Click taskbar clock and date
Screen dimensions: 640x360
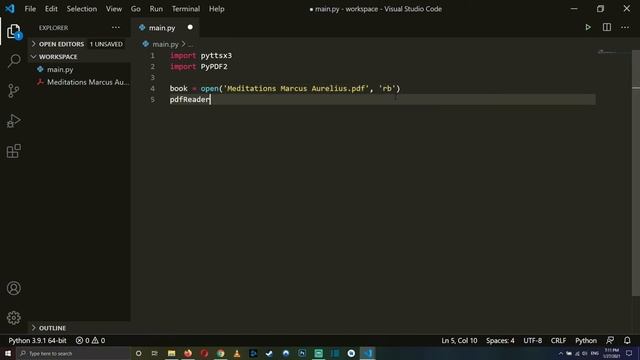pyautogui.click(x=611, y=353)
